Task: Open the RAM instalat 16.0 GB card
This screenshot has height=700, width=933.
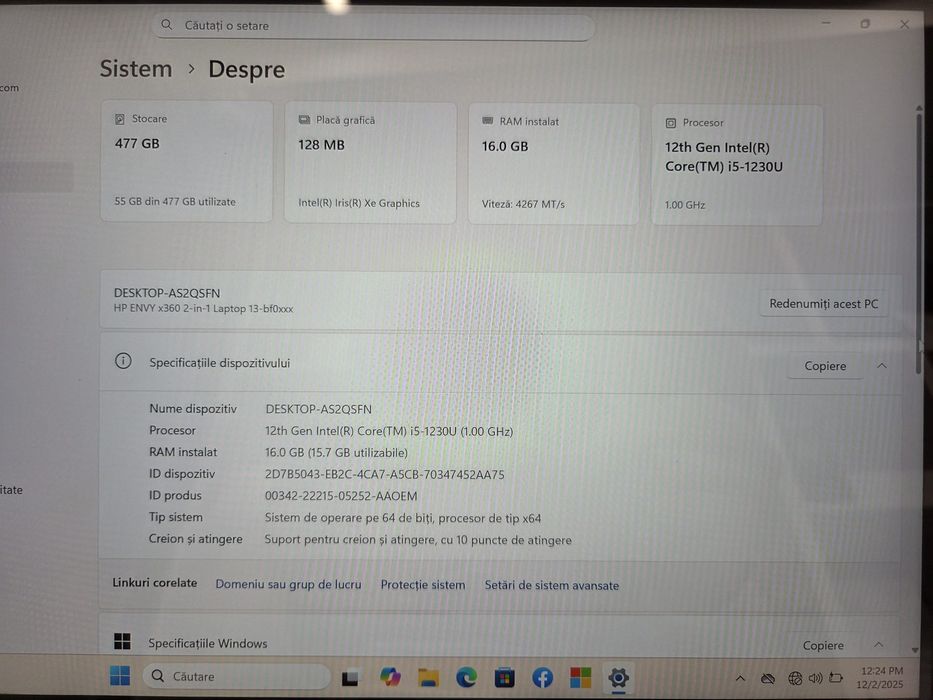Action: (x=554, y=164)
